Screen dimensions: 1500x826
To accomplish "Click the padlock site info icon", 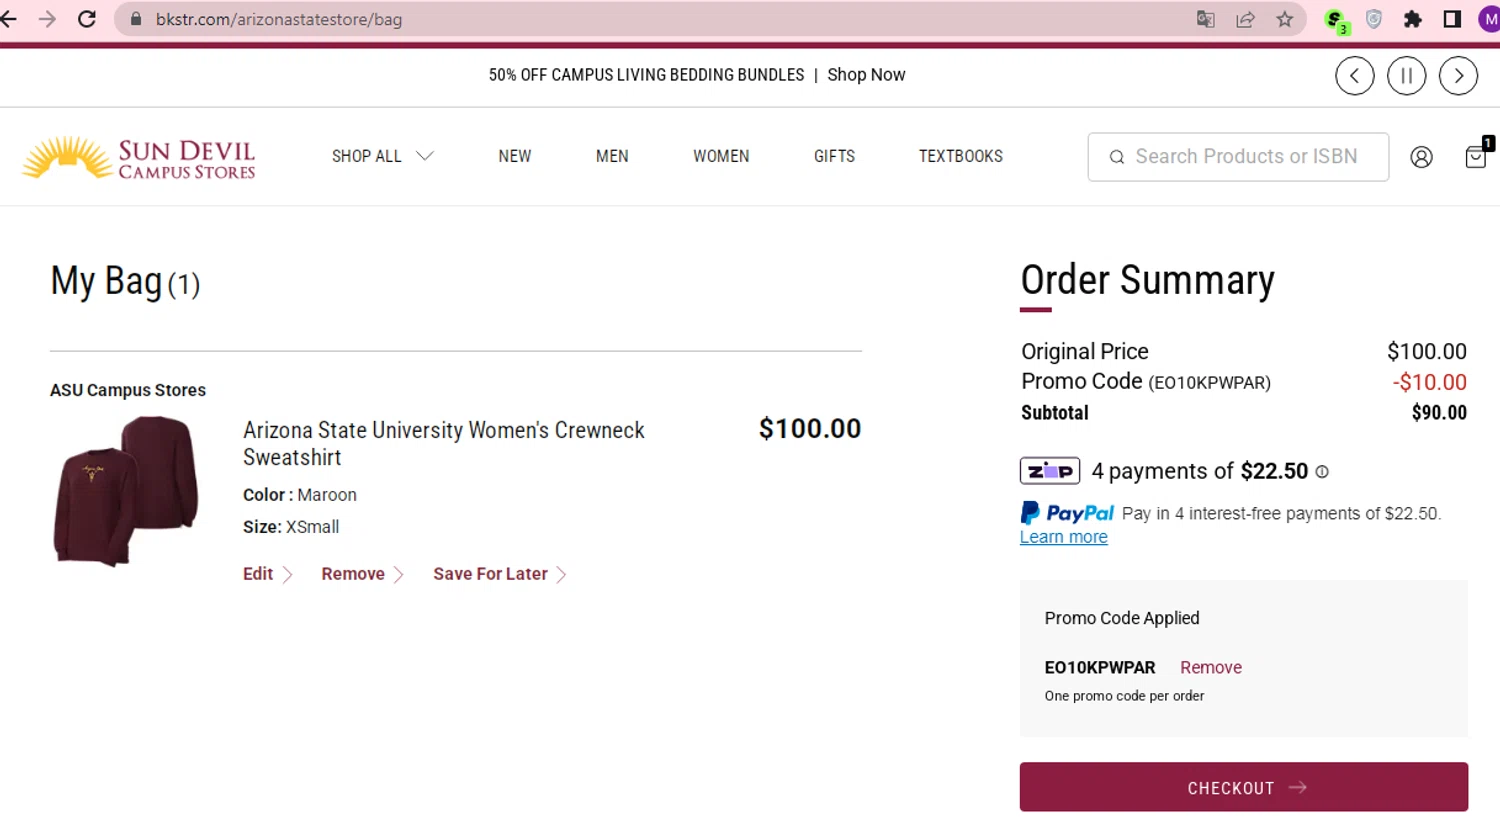I will click(135, 19).
